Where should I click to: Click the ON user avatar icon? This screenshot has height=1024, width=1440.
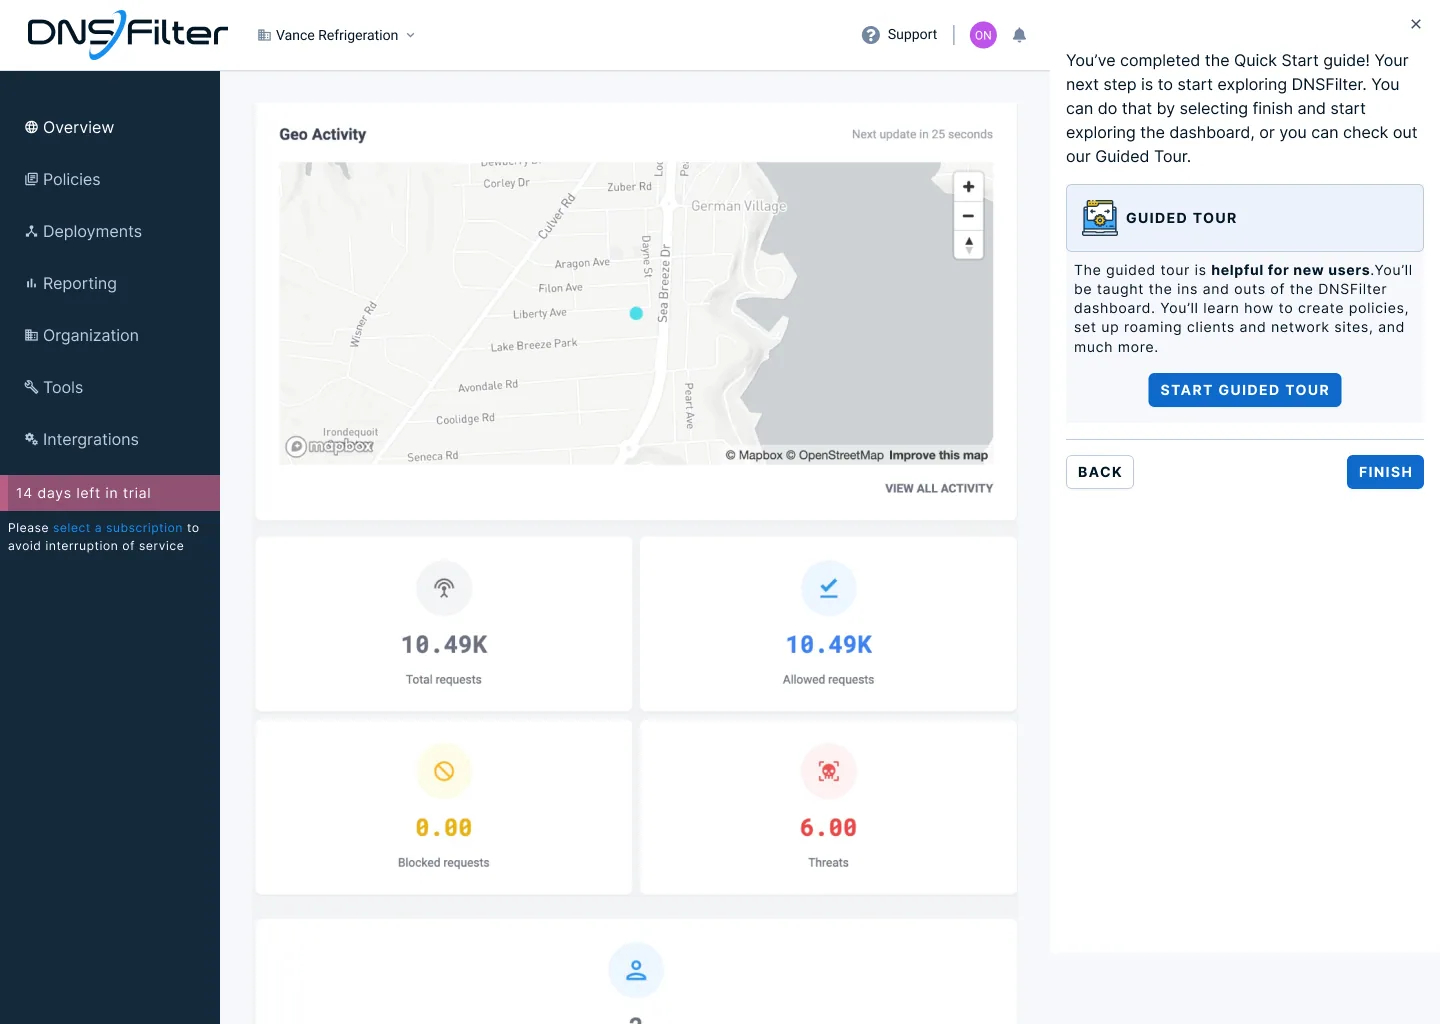pyautogui.click(x=983, y=35)
